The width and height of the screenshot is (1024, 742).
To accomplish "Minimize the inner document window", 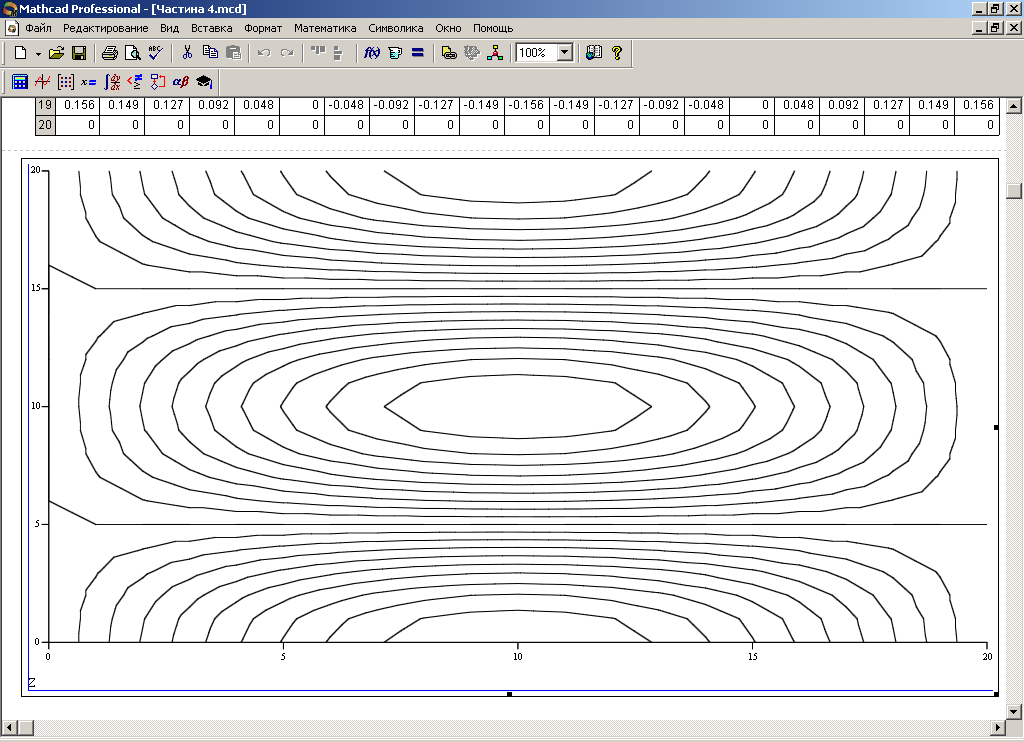I will 979,28.
